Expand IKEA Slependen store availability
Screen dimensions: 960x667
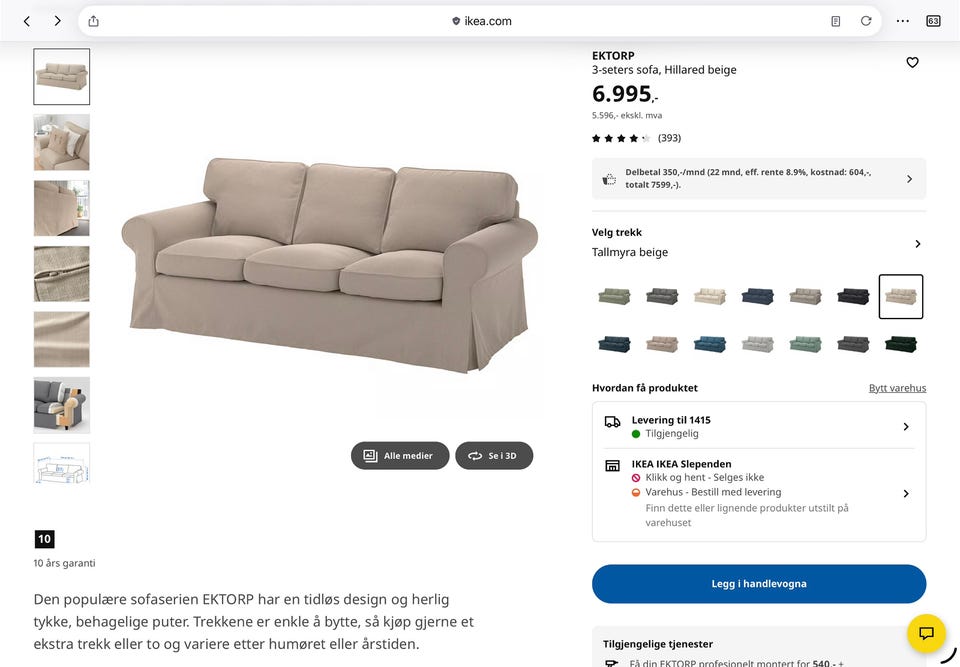pyautogui.click(x=759, y=493)
